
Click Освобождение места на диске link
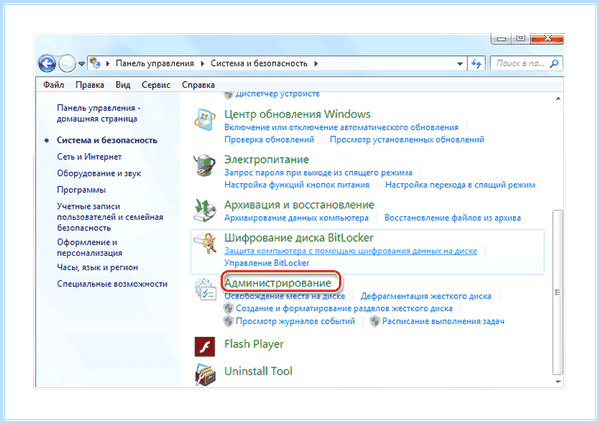pos(285,296)
